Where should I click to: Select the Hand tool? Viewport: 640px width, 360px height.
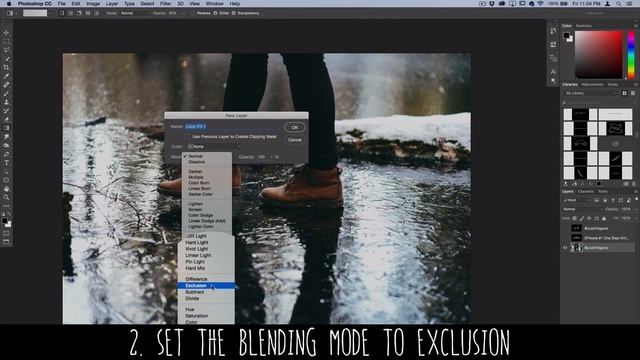click(x=6, y=189)
